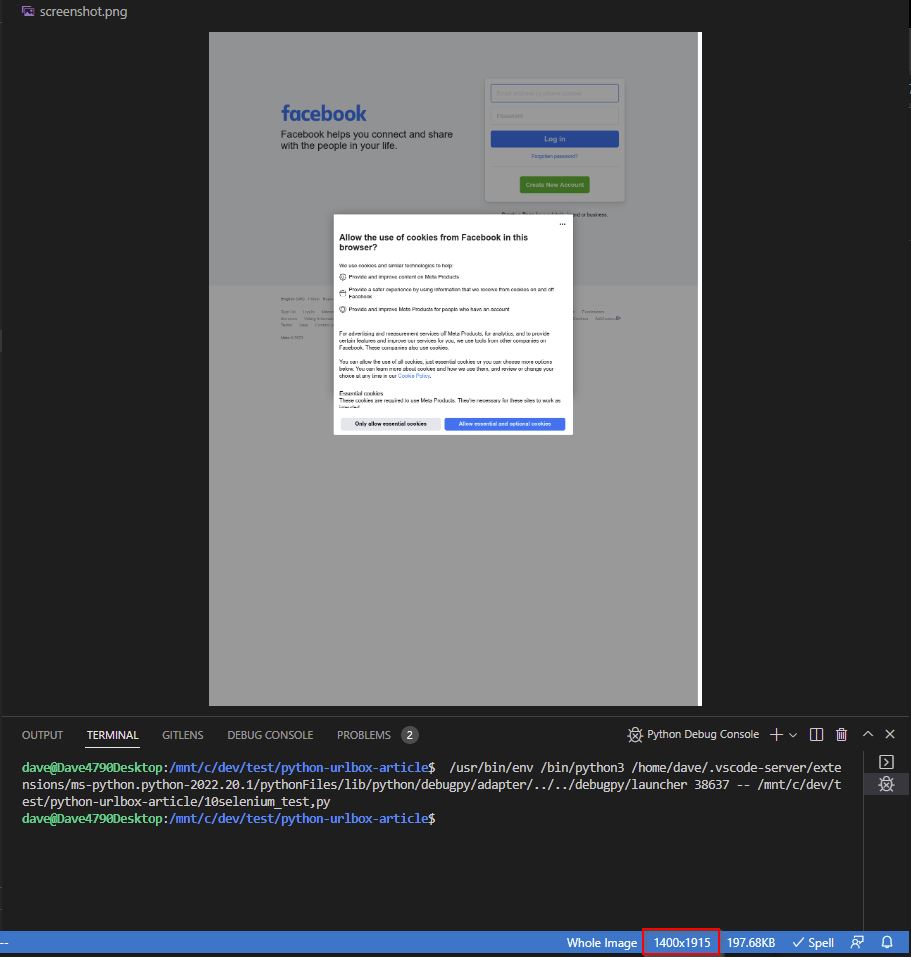The width and height of the screenshot is (911, 957).
Task: Maximize the panel with the up chevron
Action: point(868,735)
